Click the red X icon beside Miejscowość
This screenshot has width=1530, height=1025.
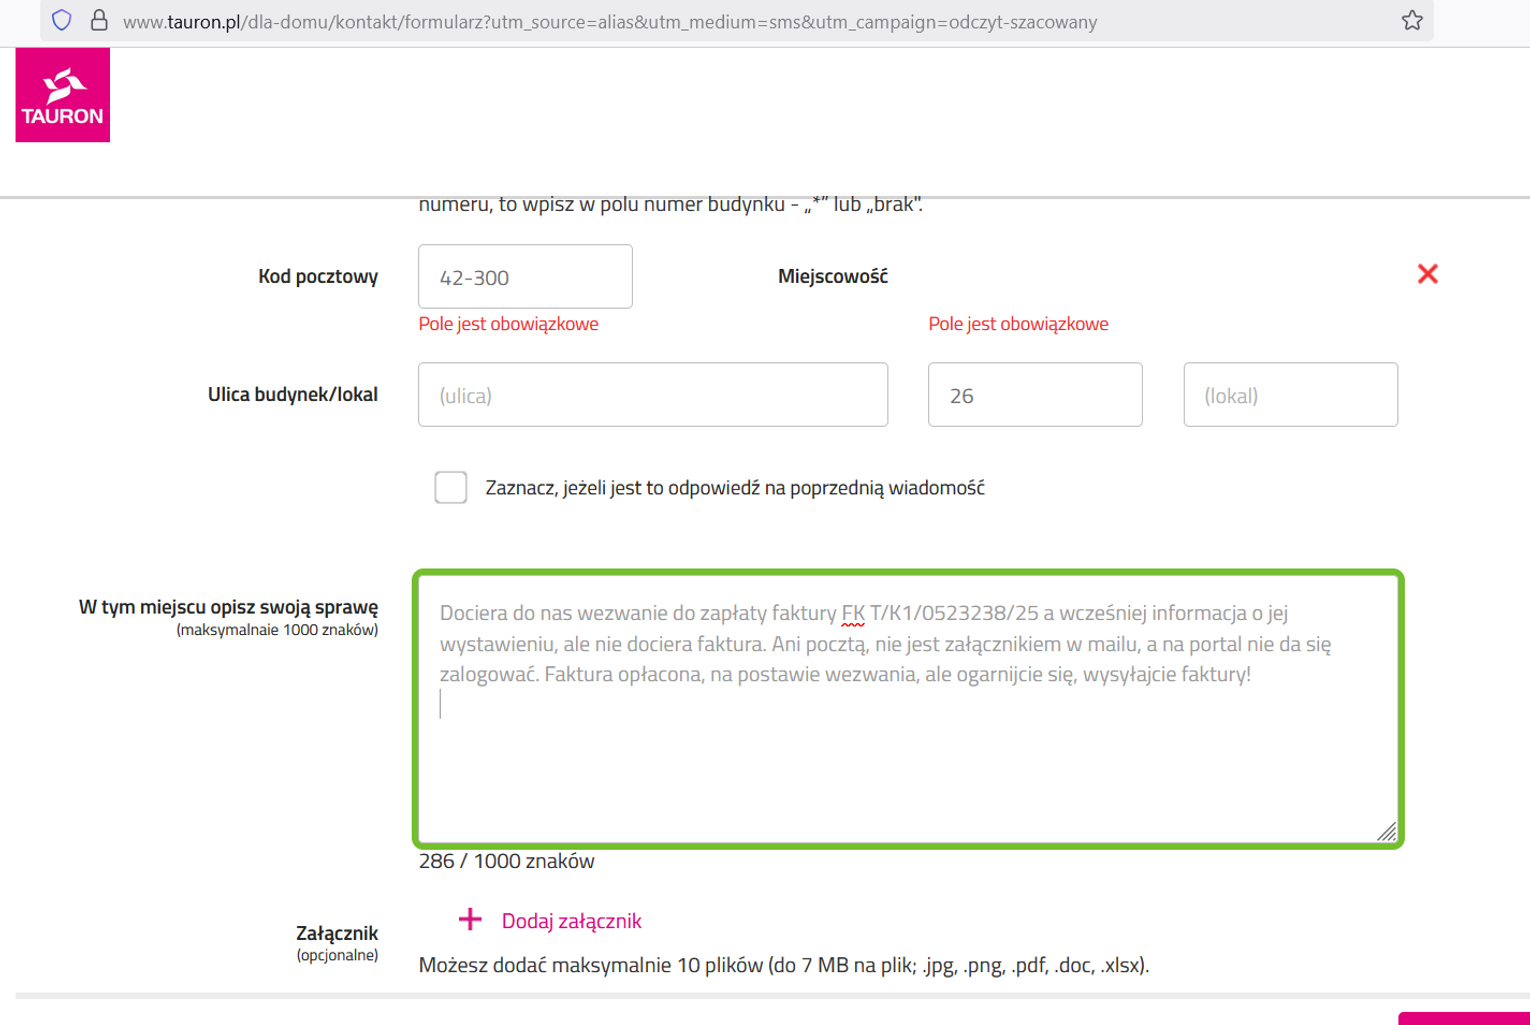pyautogui.click(x=1427, y=274)
